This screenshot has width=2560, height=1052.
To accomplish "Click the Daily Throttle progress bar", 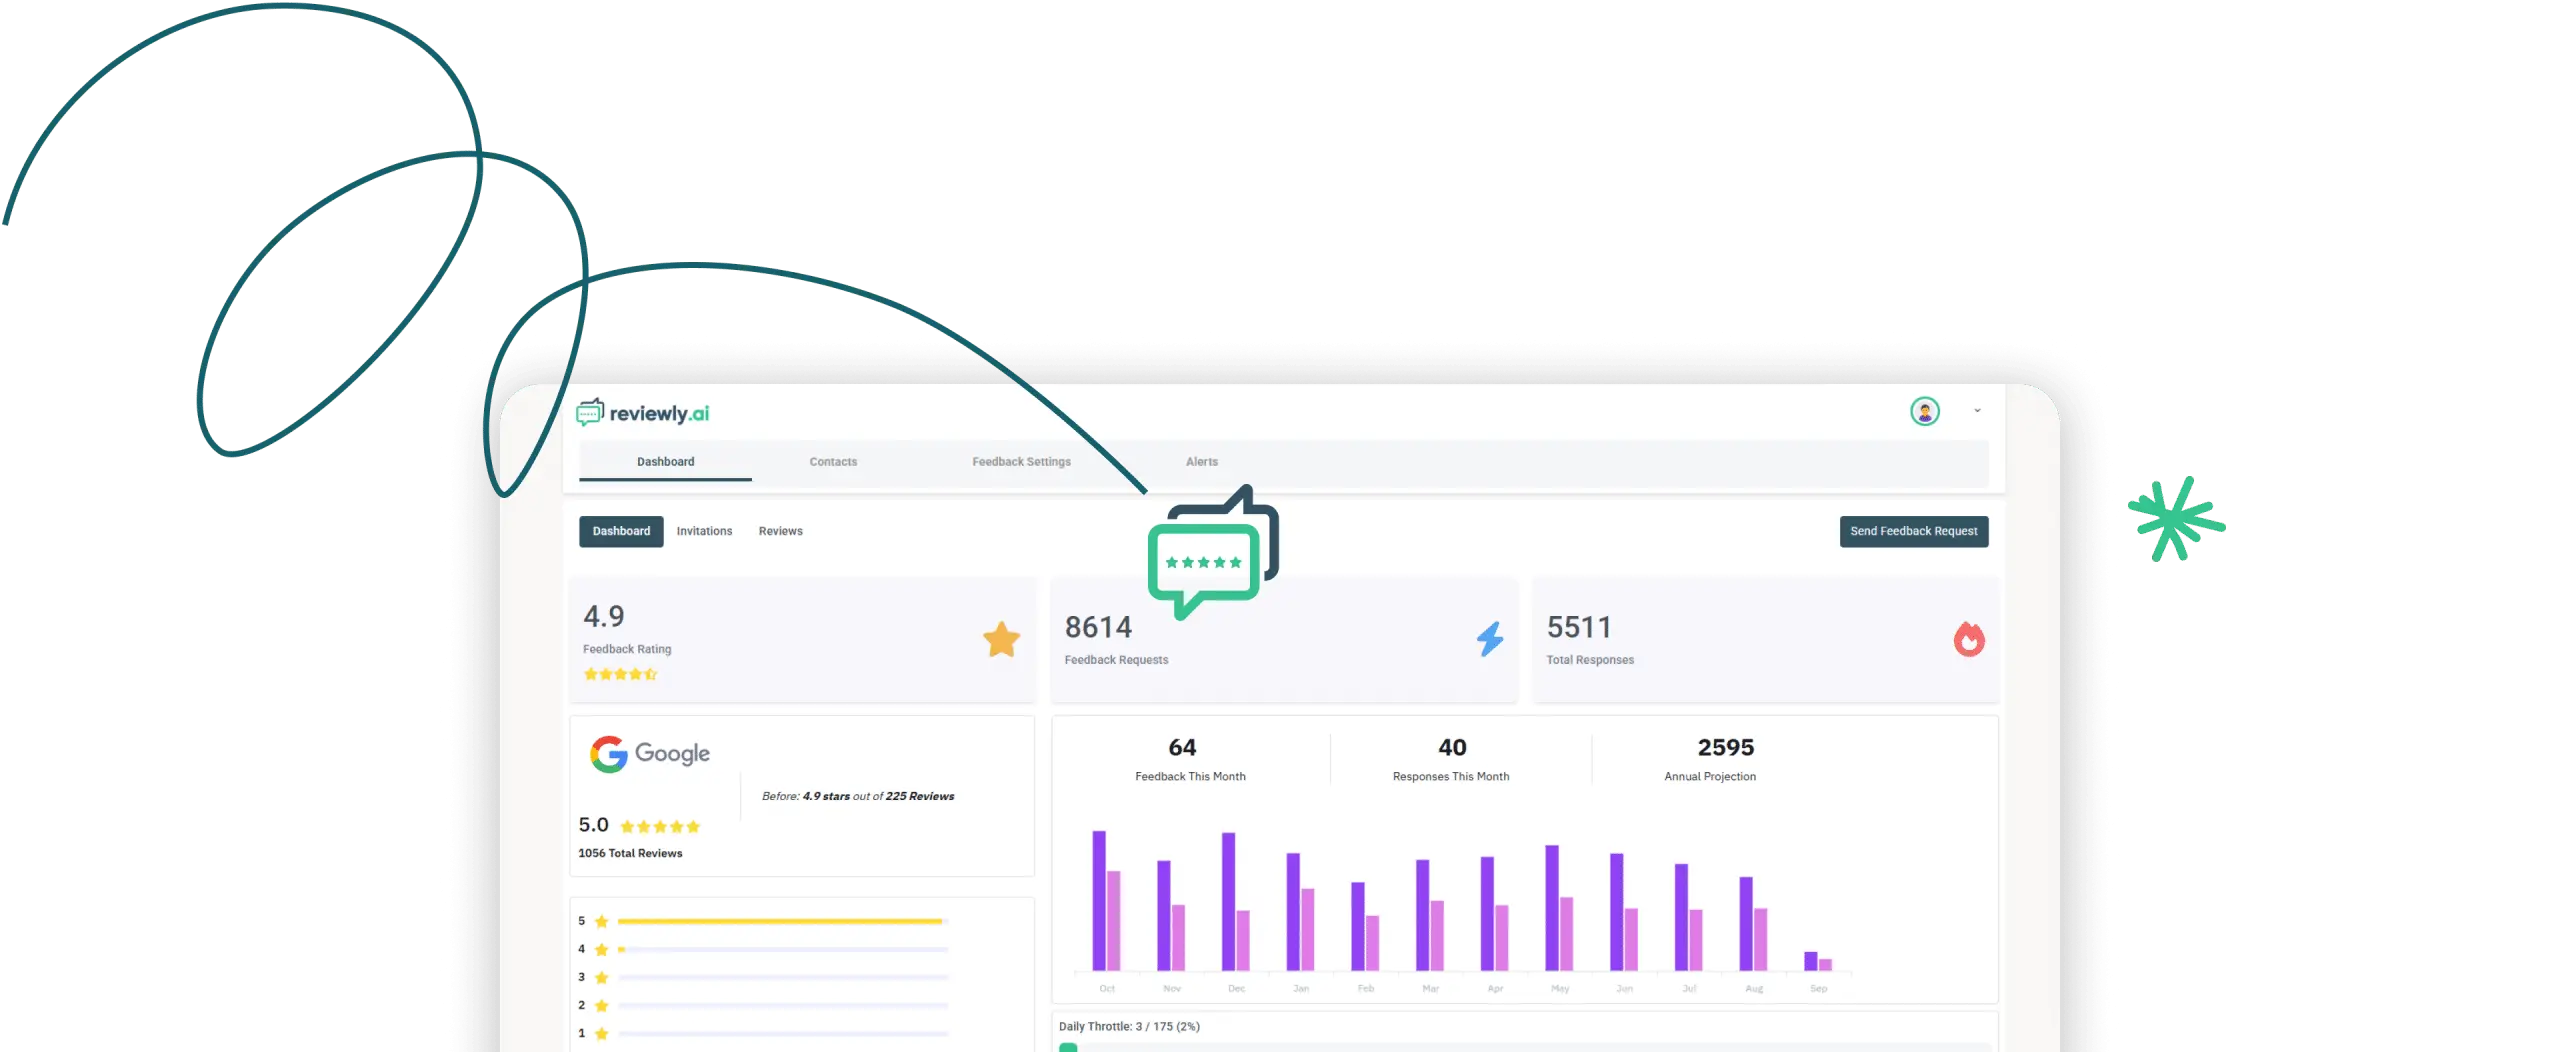I will pos(1524,1046).
